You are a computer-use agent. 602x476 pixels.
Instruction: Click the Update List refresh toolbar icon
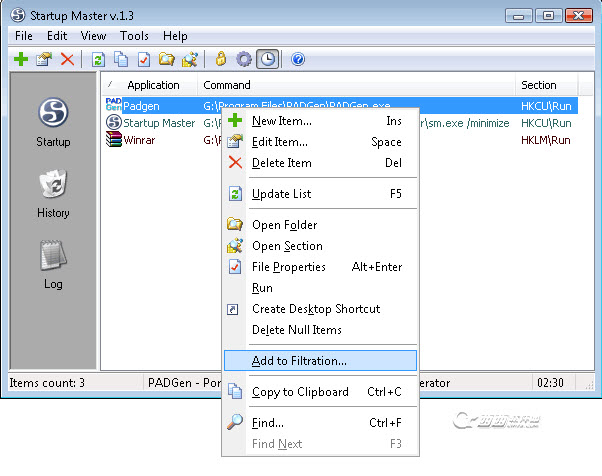98,59
